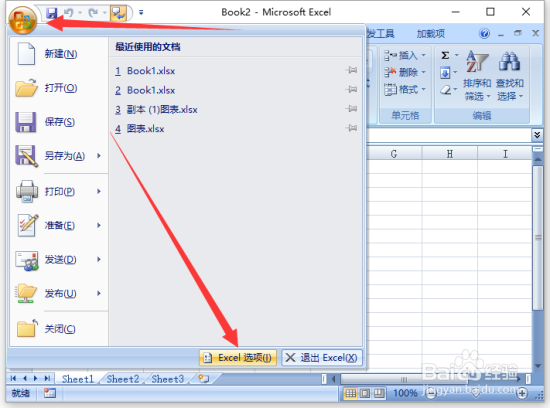This screenshot has height=408, width=550.
Task: Expand the formula bar chevron
Action: 537,135
